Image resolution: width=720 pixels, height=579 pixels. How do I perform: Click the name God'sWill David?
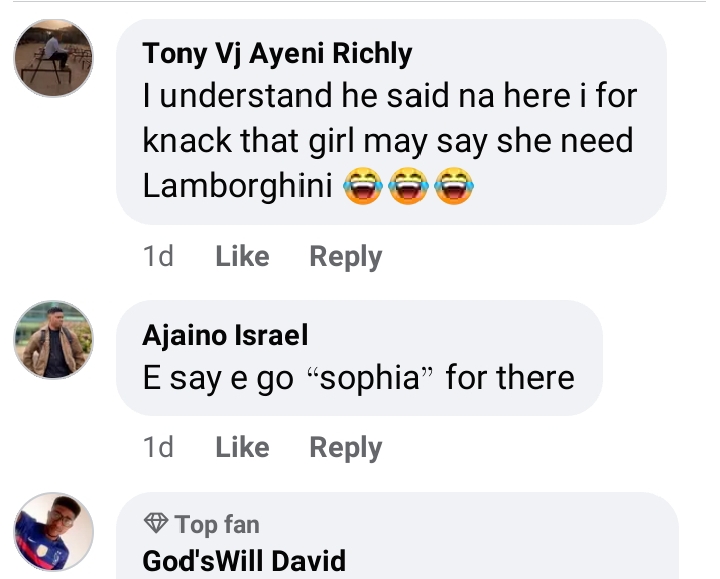click(244, 560)
